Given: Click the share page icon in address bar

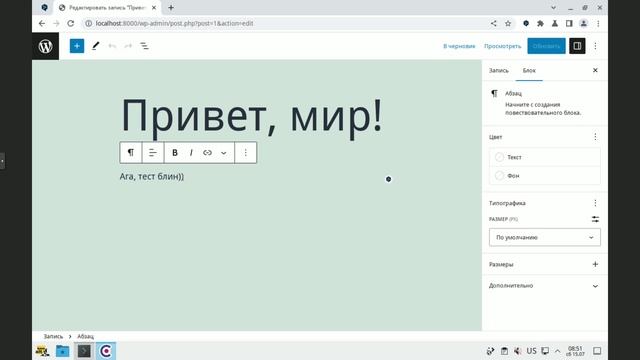Looking at the screenshot, I should click(x=493, y=23).
